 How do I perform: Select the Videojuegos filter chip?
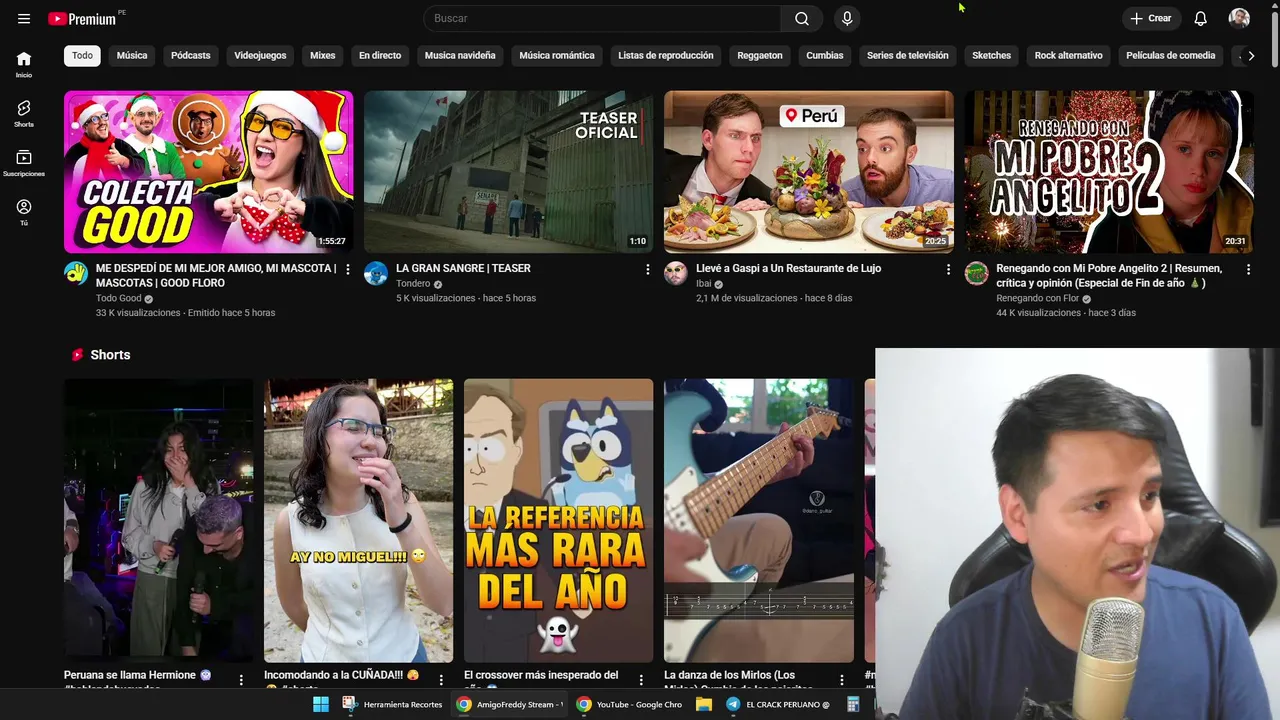tap(260, 55)
